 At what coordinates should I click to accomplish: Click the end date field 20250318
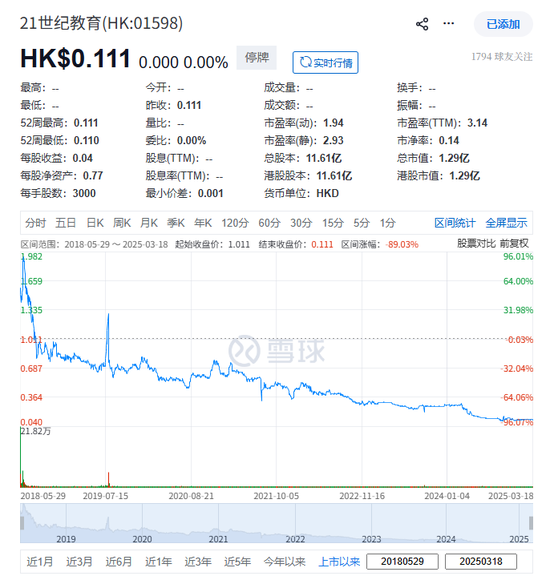point(481,562)
